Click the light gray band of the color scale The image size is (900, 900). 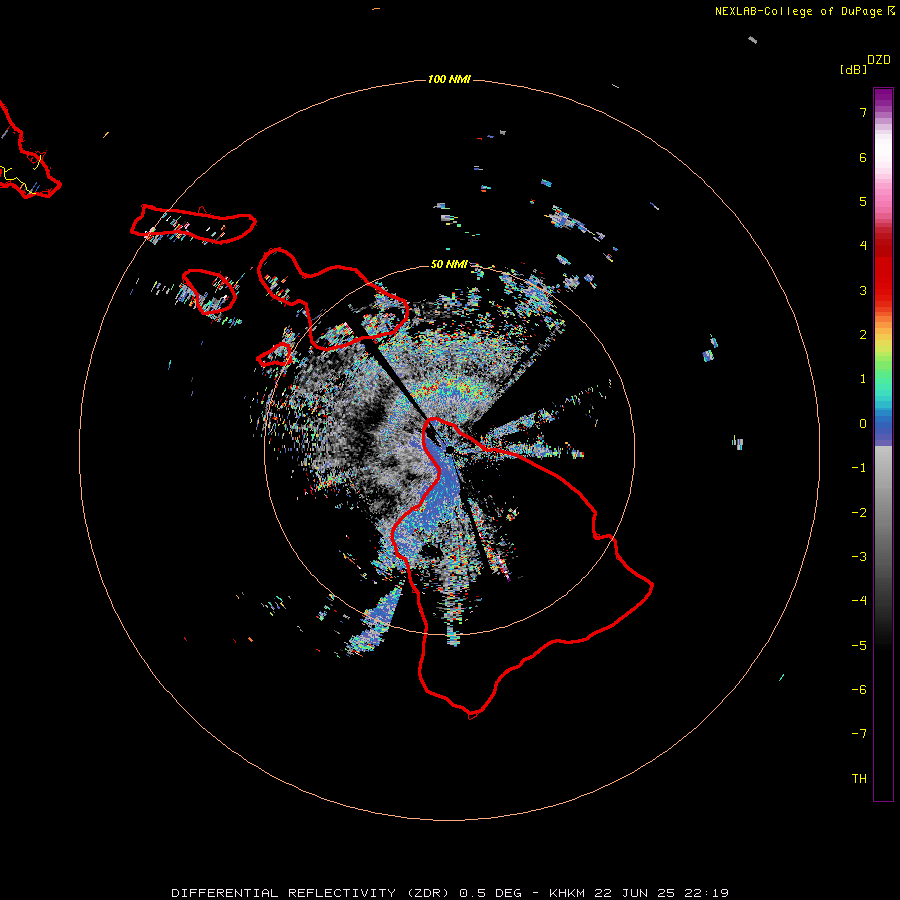click(x=883, y=465)
